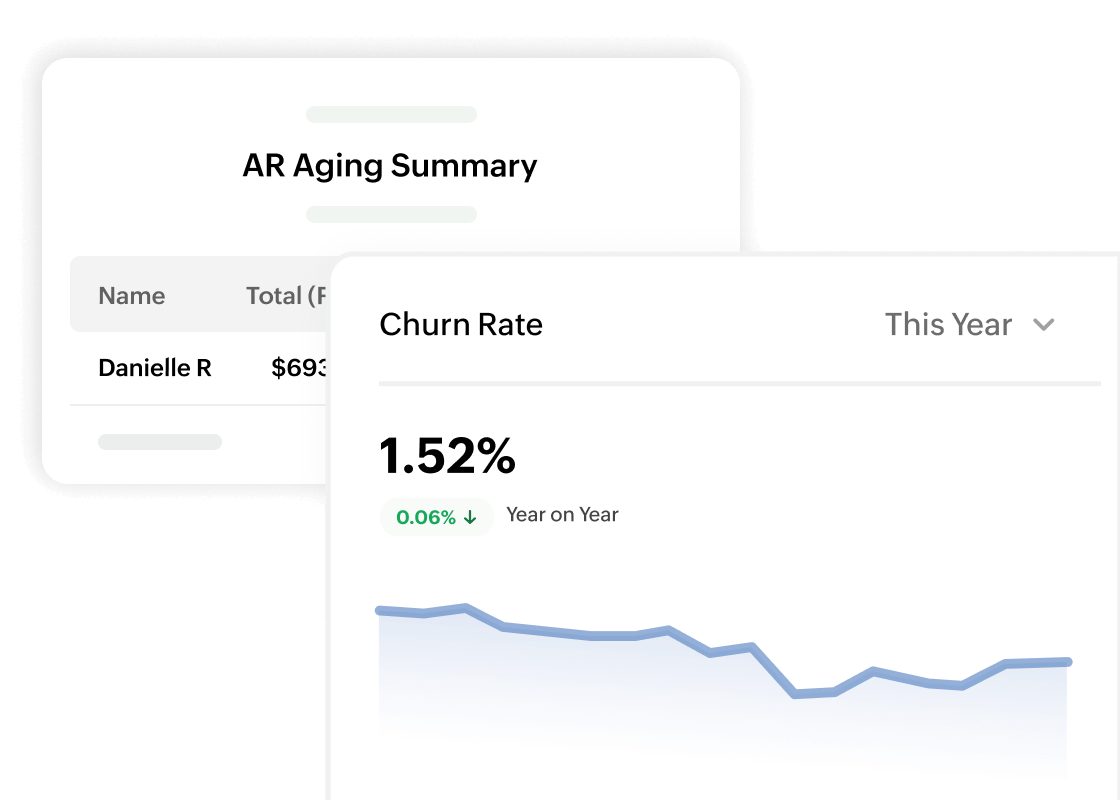Open the AR Aging Summary card title

pos(391,166)
